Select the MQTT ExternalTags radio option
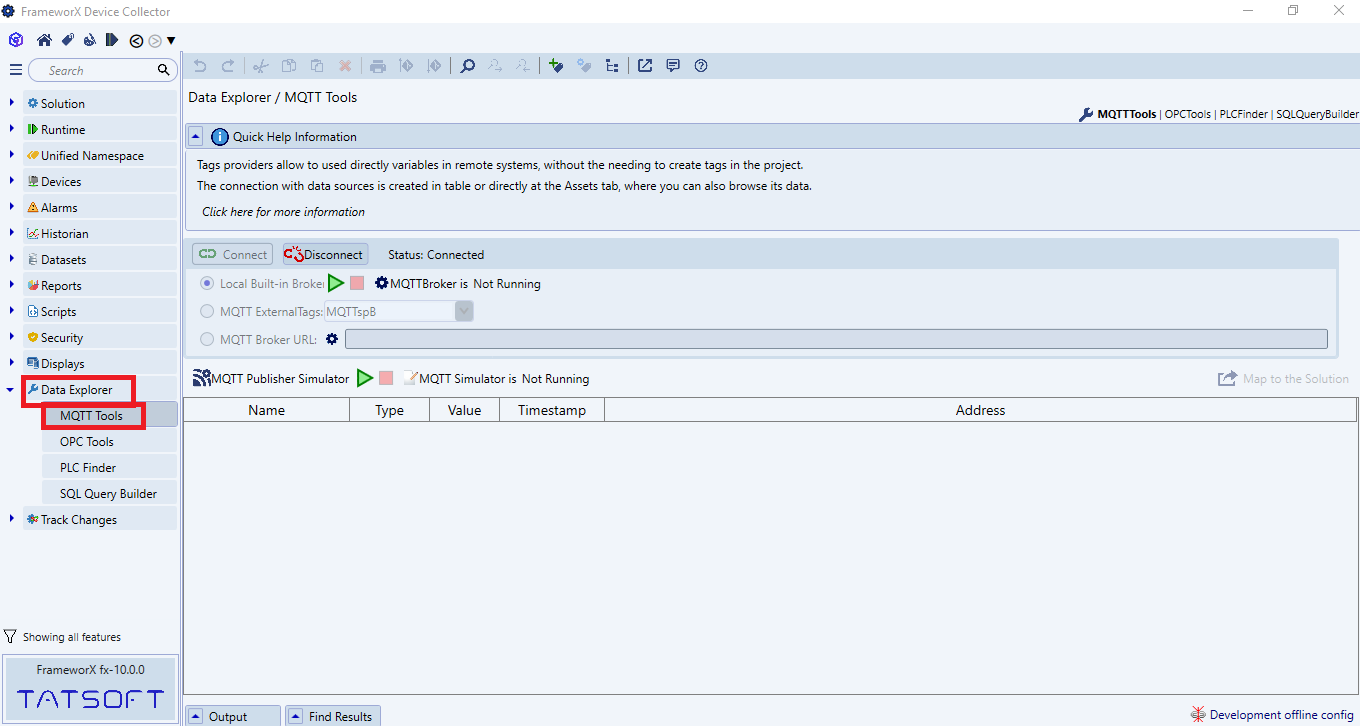Viewport: 1360px width, 726px height. coord(207,311)
